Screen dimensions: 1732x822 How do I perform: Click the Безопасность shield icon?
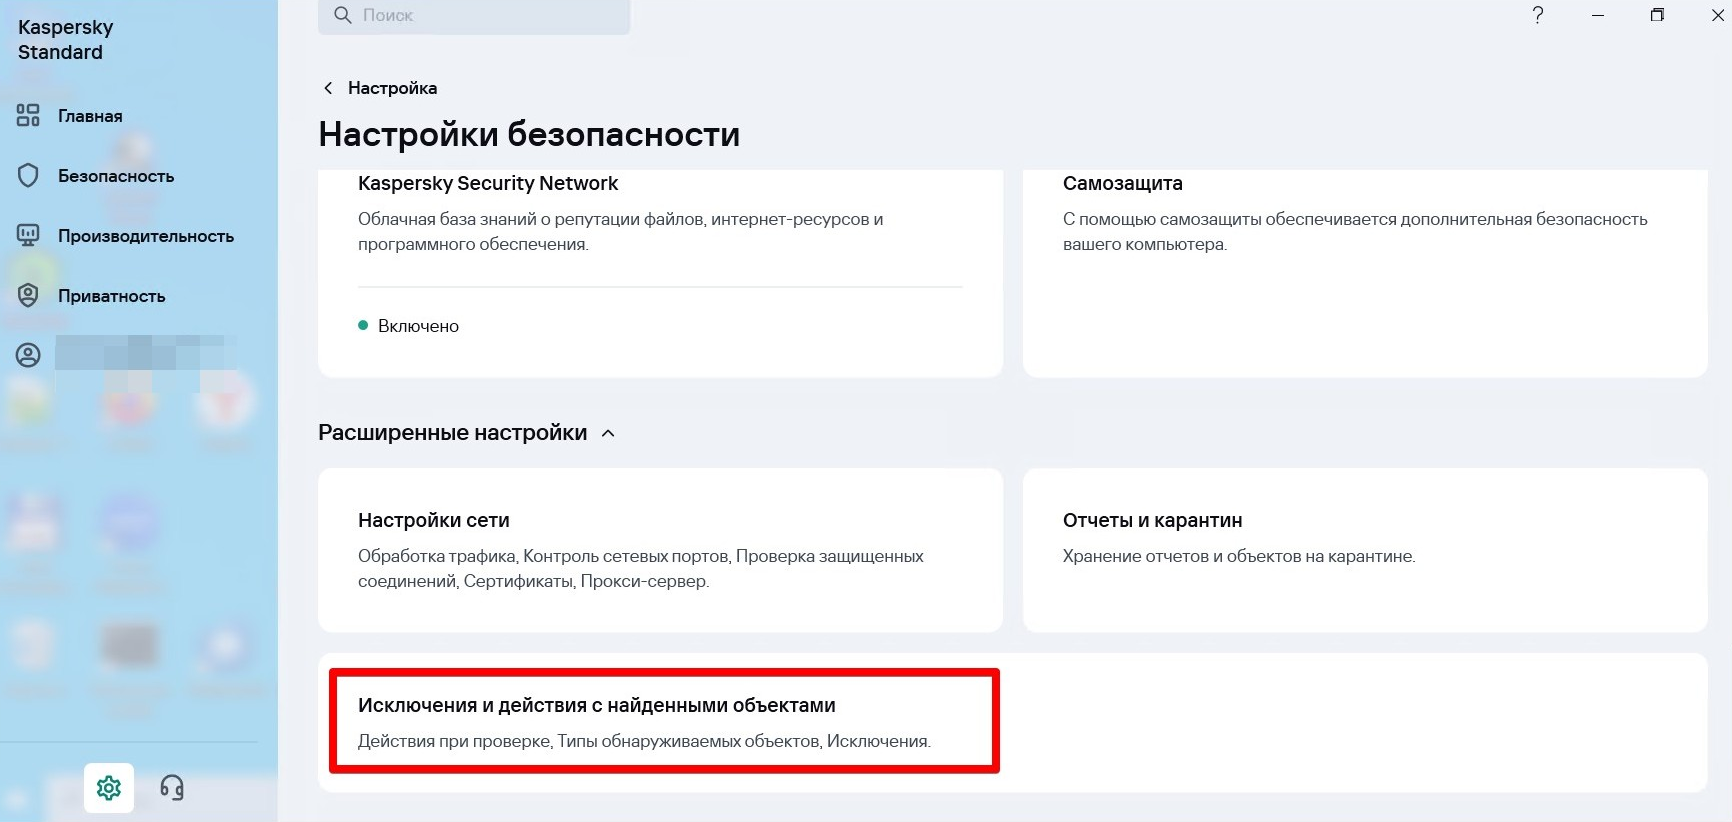tap(28, 176)
